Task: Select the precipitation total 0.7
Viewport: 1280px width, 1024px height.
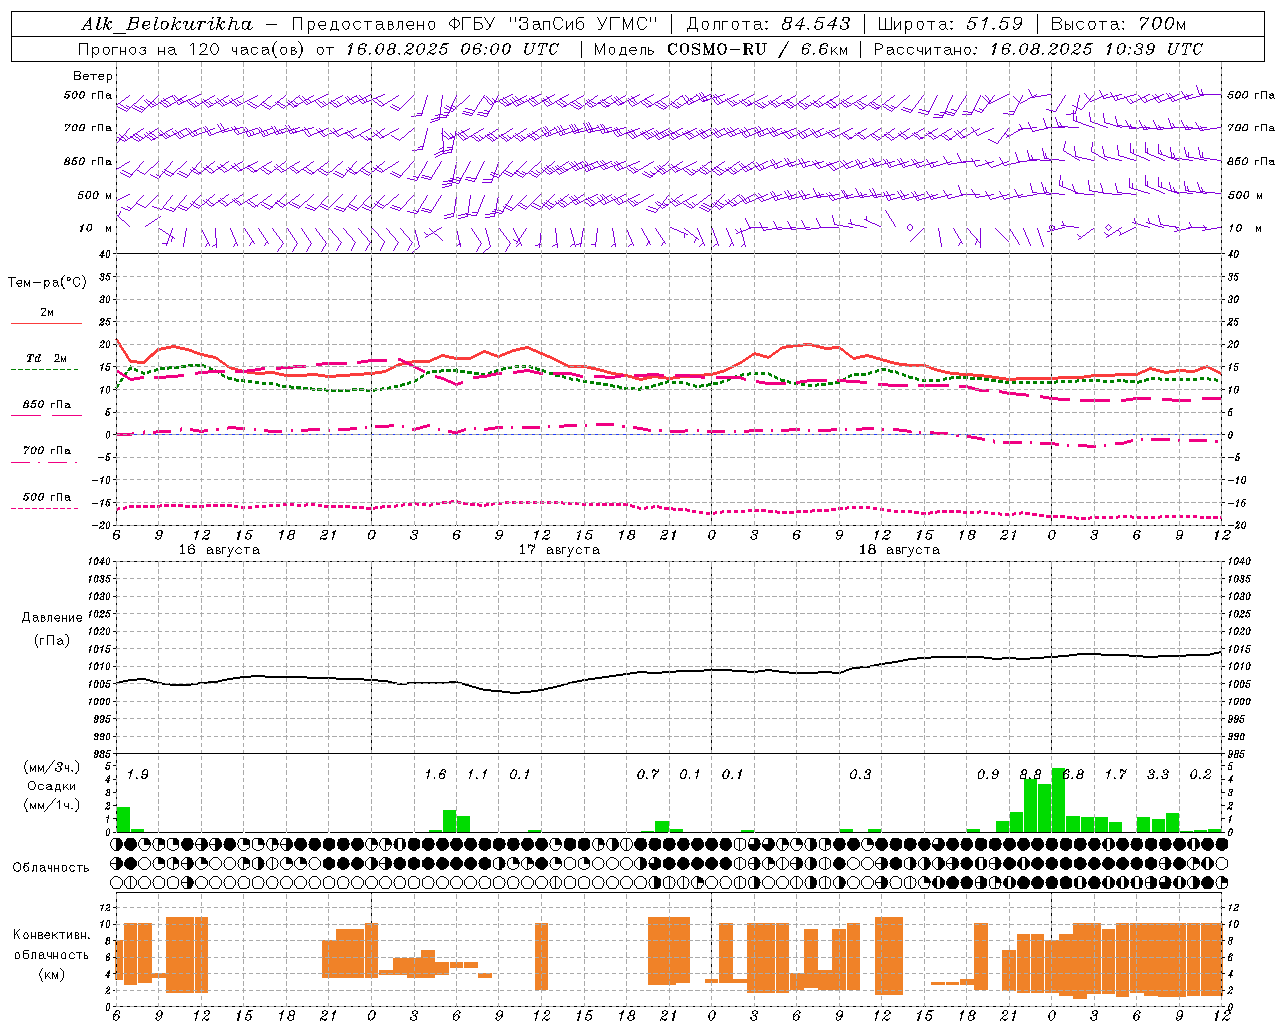Action: [648, 775]
